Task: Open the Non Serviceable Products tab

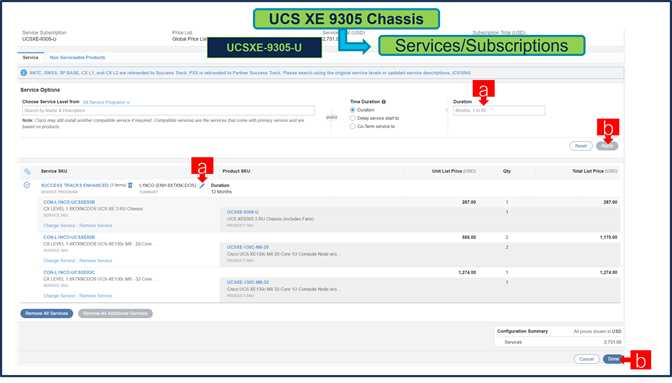Action: coord(78,57)
